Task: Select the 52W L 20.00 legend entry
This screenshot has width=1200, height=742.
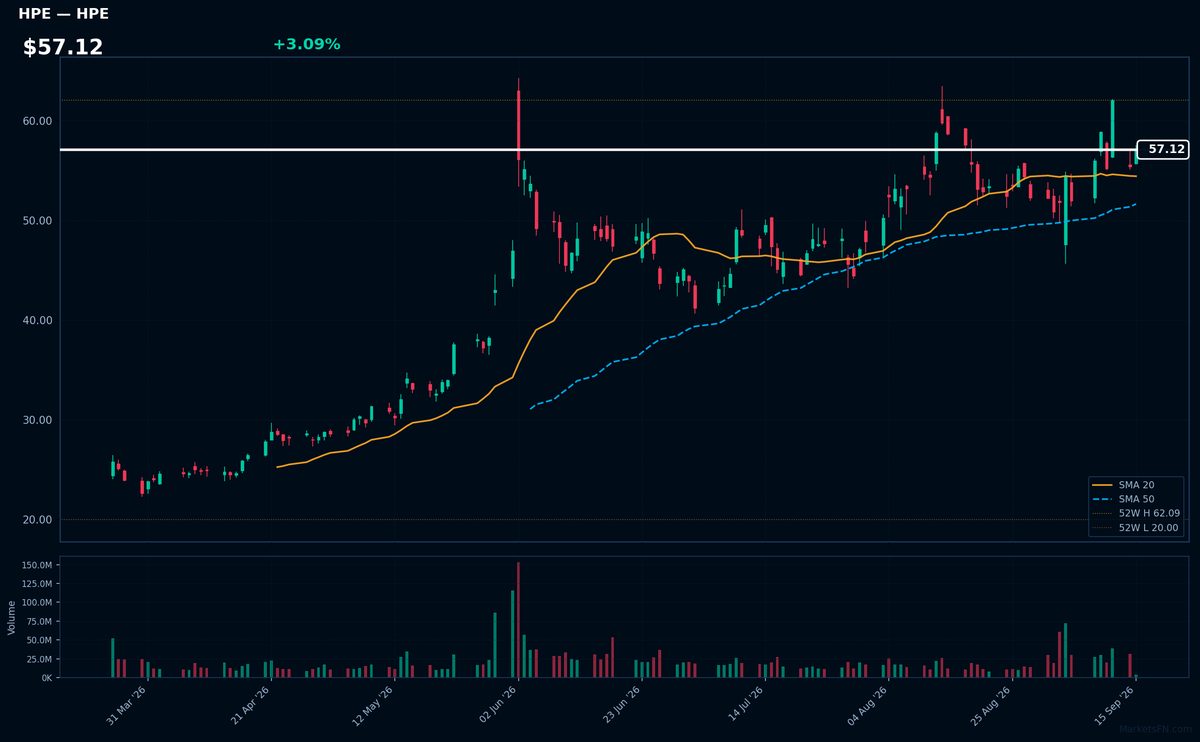Action: [1136, 528]
